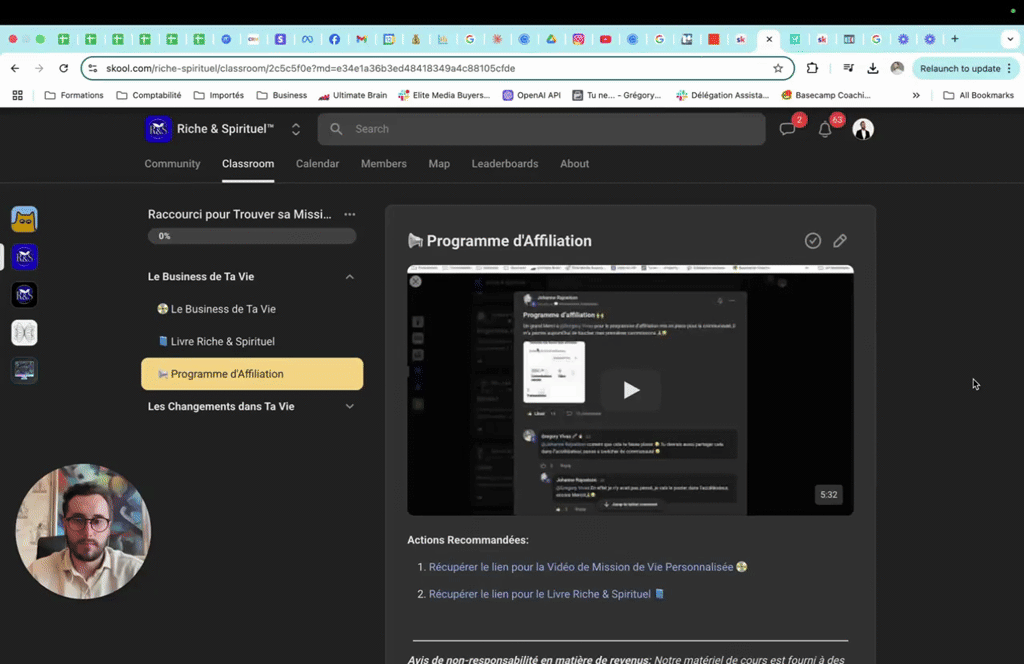Open chat messages icon with badge
Viewport: 1024px width, 664px height.
click(x=788, y=129)
